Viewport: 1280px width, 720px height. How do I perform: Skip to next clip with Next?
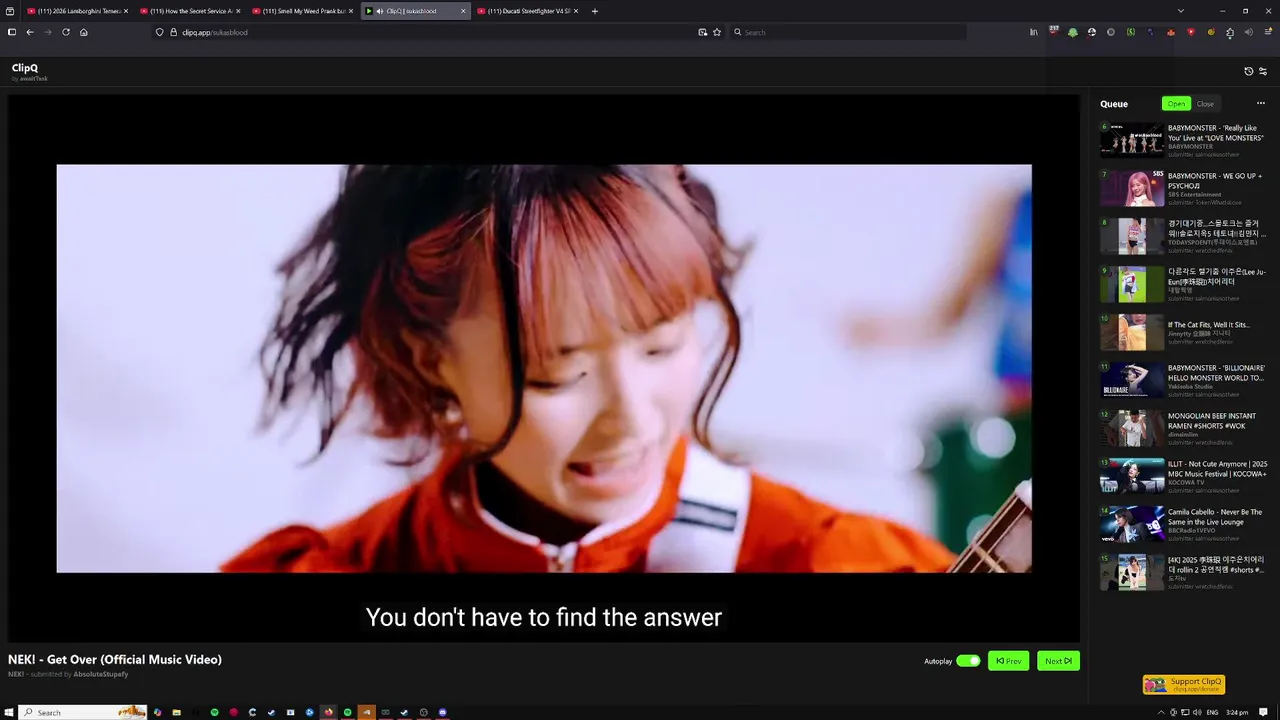click(1058, 661)
